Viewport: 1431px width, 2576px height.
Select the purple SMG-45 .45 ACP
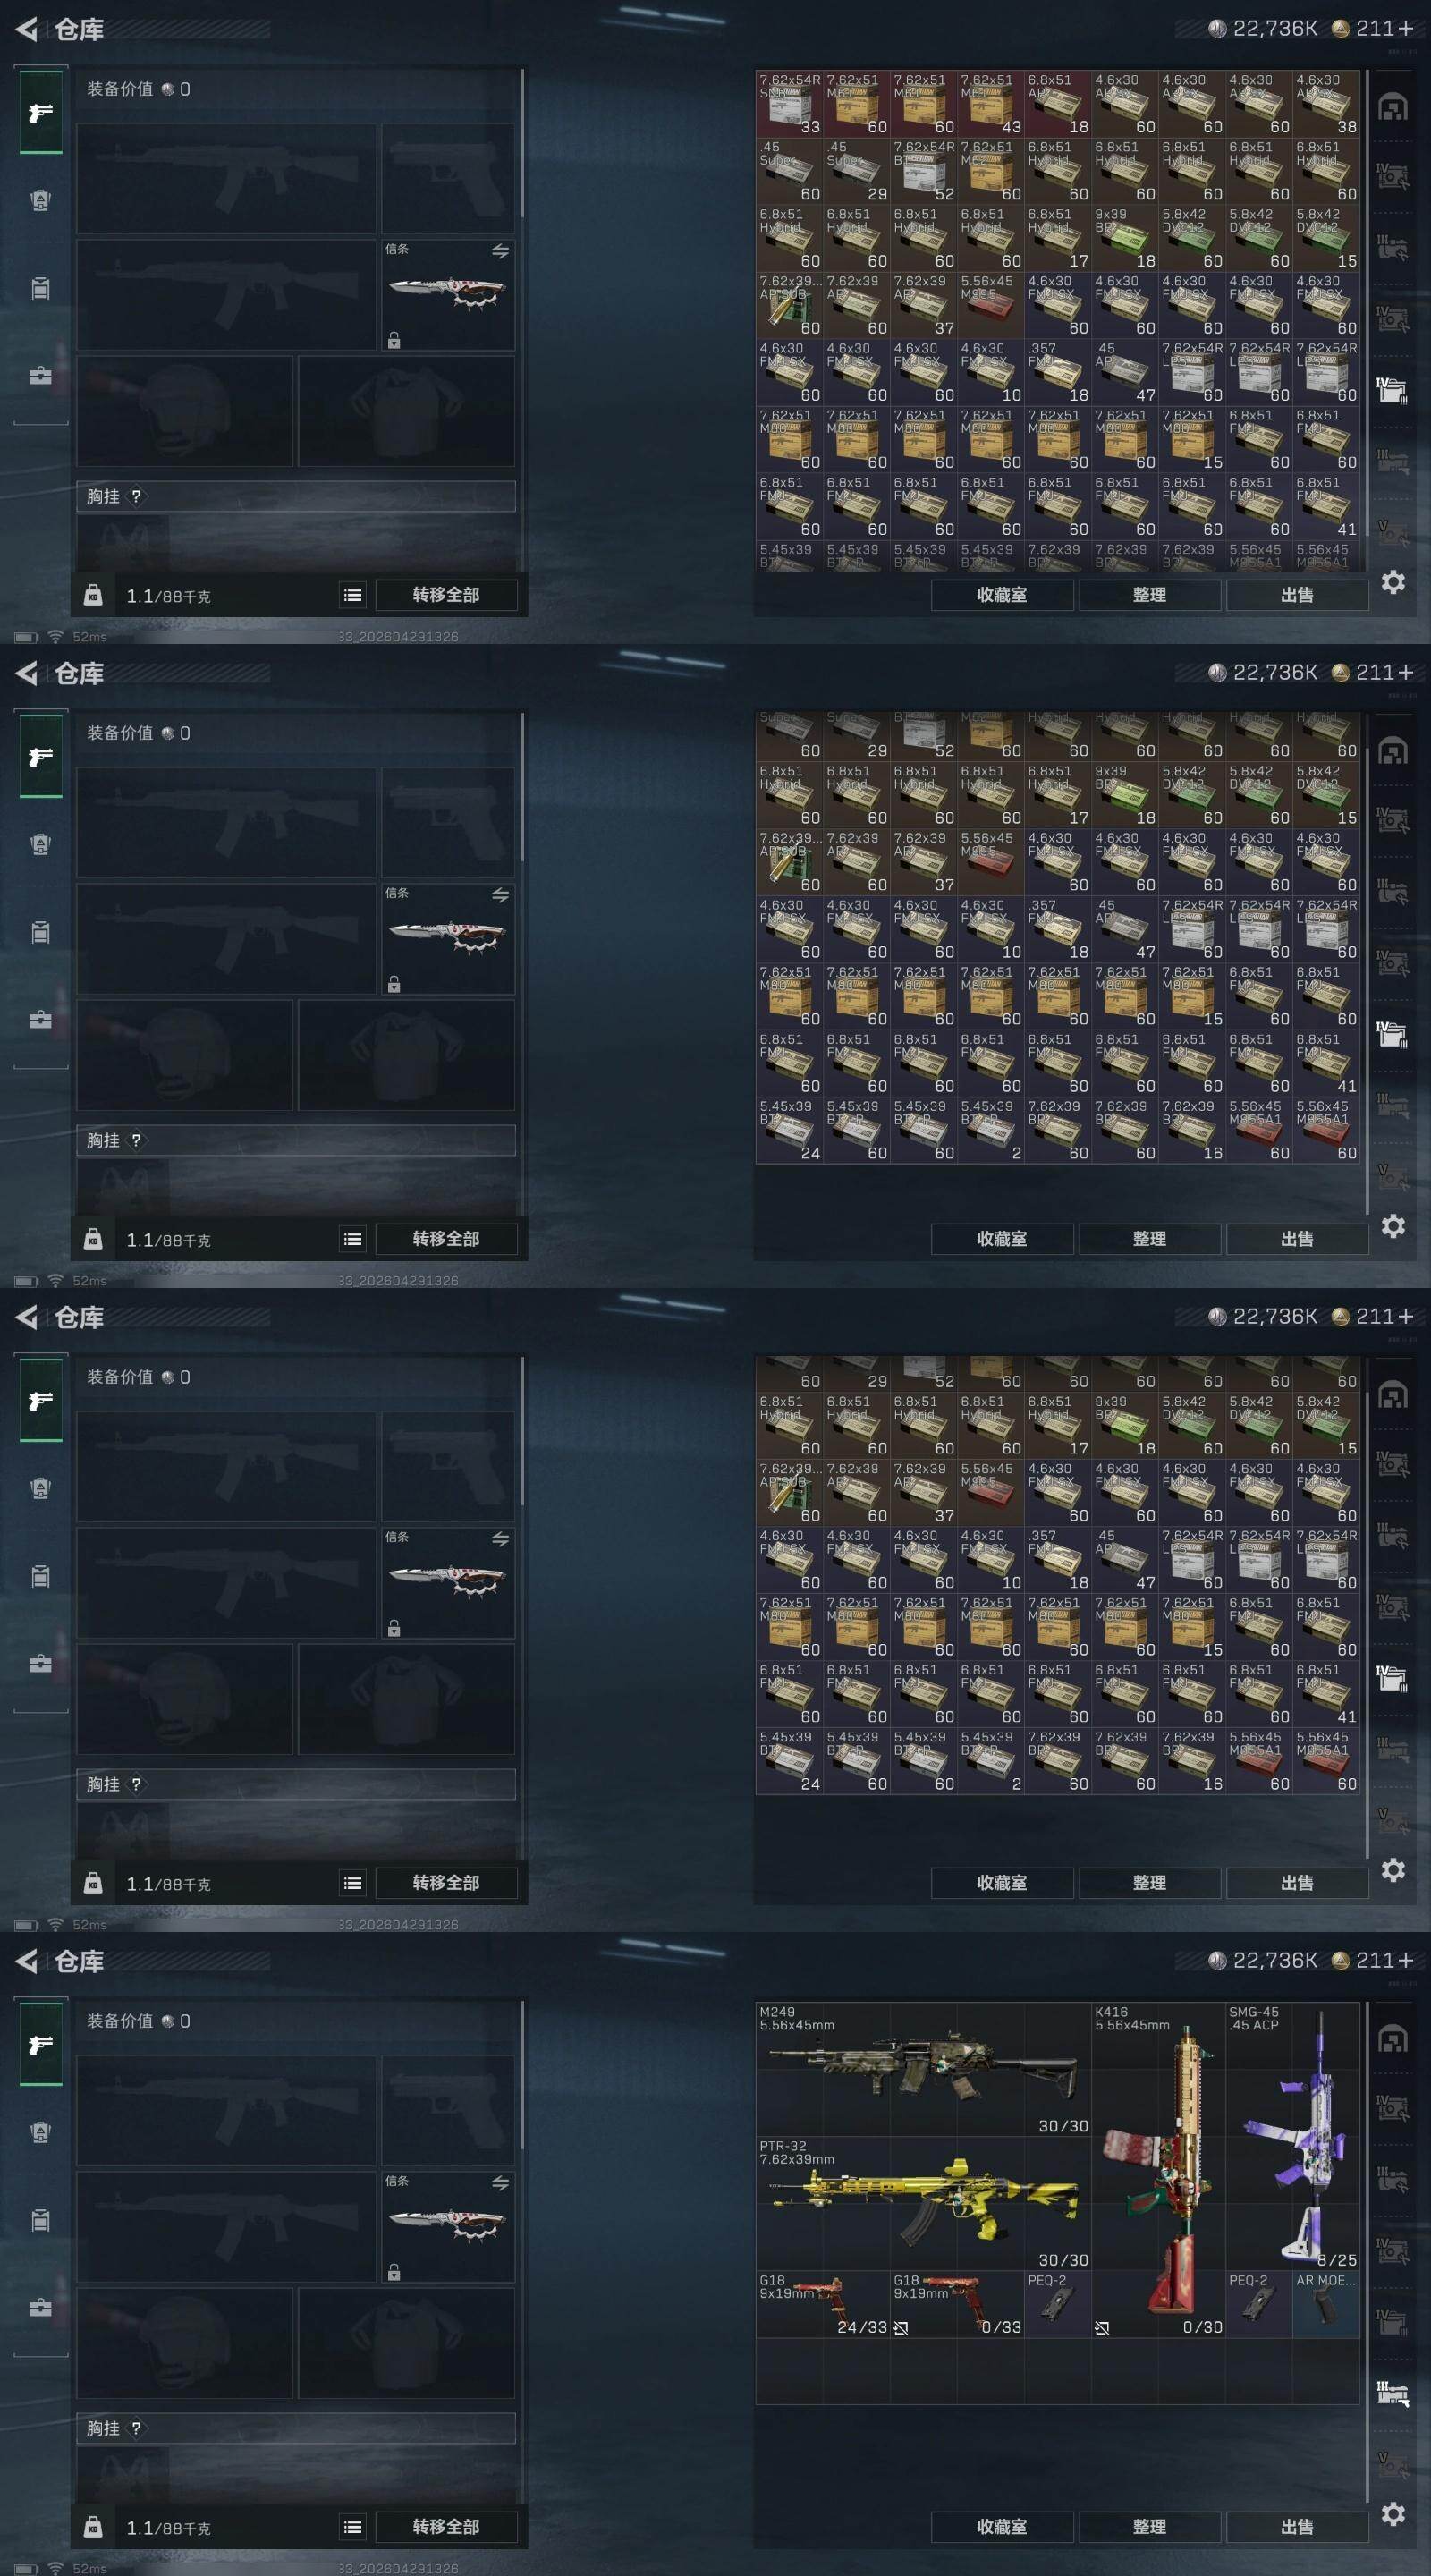click(1293, 2136)
